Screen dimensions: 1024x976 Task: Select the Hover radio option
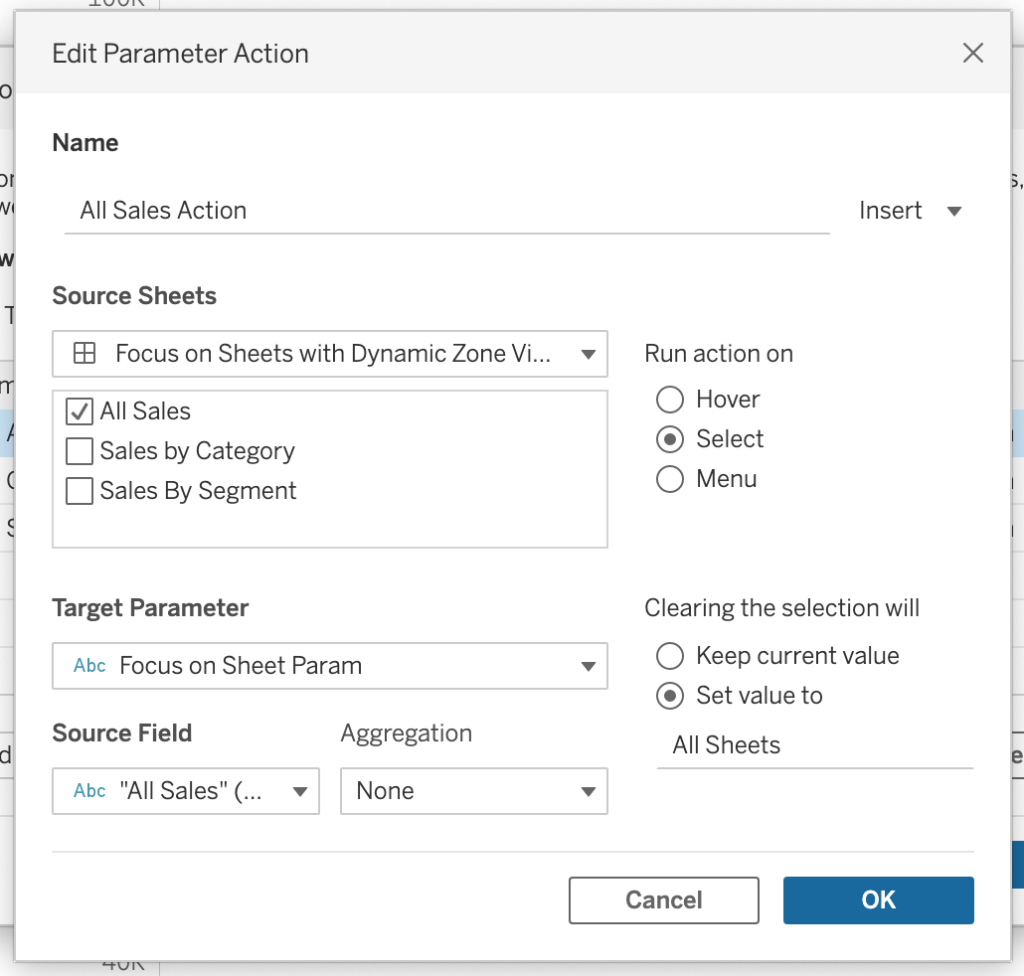[670, 400]
